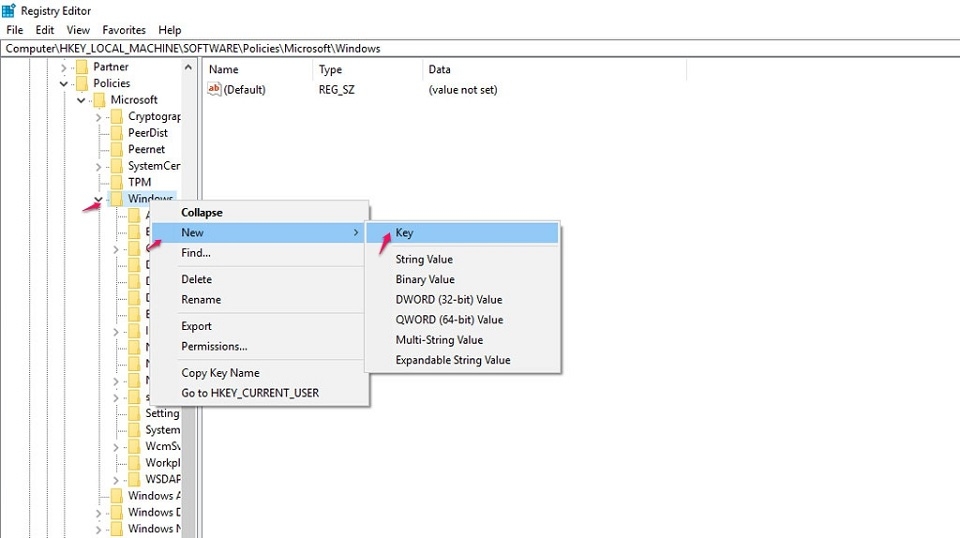
Task: Open the Help menu
Action: [x=170, y=30]
